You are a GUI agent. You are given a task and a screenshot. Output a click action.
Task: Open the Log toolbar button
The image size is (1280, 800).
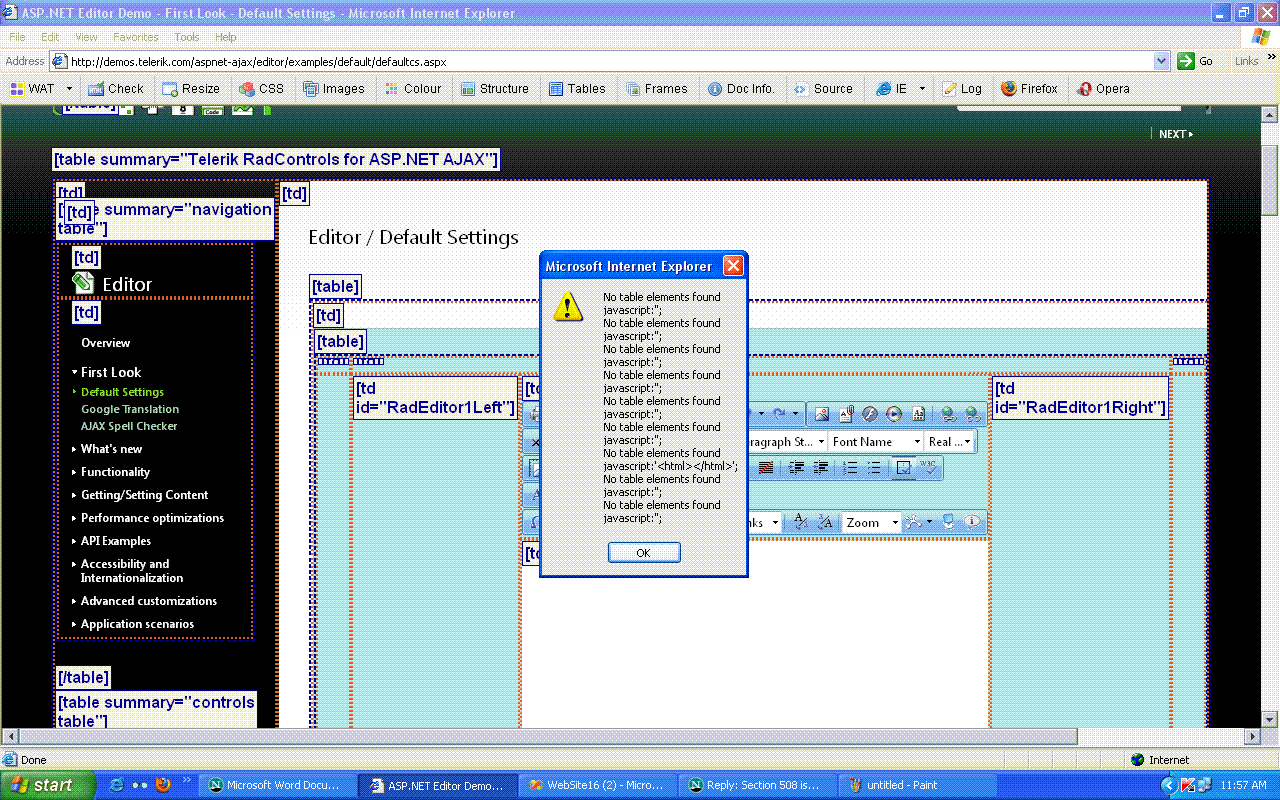coord(962,89)
